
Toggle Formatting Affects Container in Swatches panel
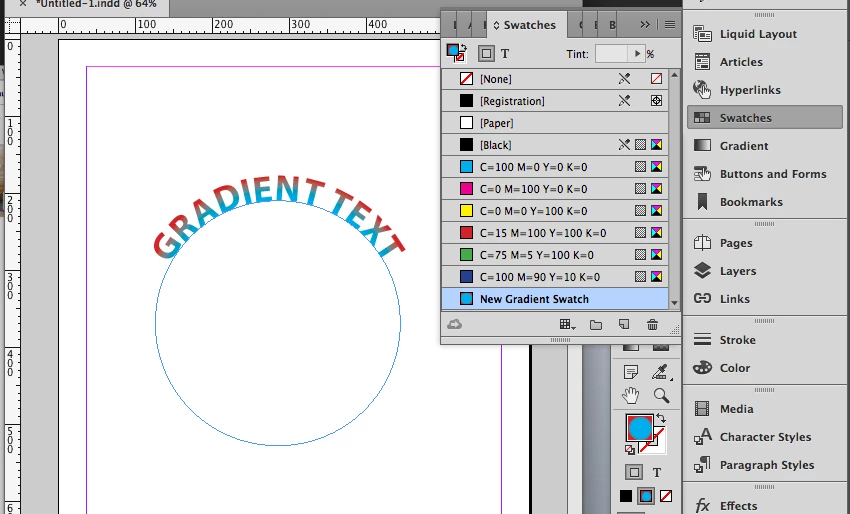click(x=486, y=54)
